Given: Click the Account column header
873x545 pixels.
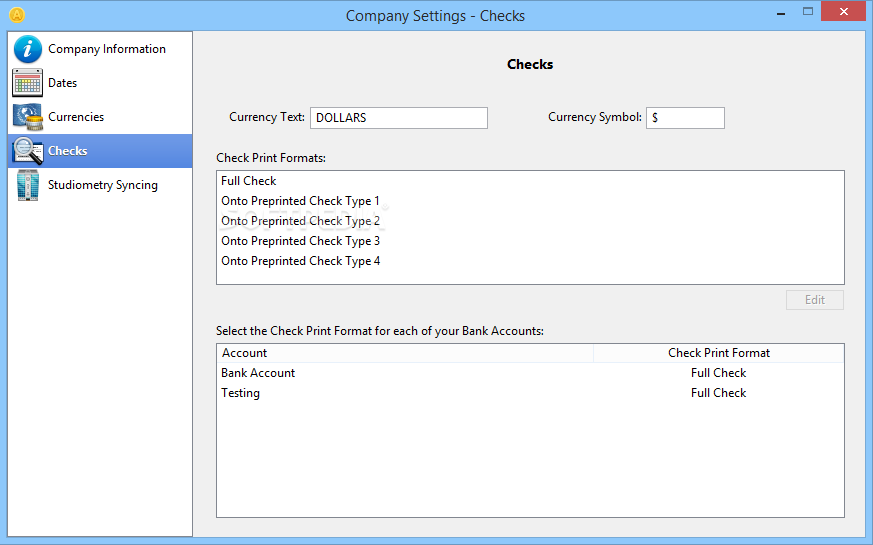Looking at the screenshot, I should coord(405,353).
